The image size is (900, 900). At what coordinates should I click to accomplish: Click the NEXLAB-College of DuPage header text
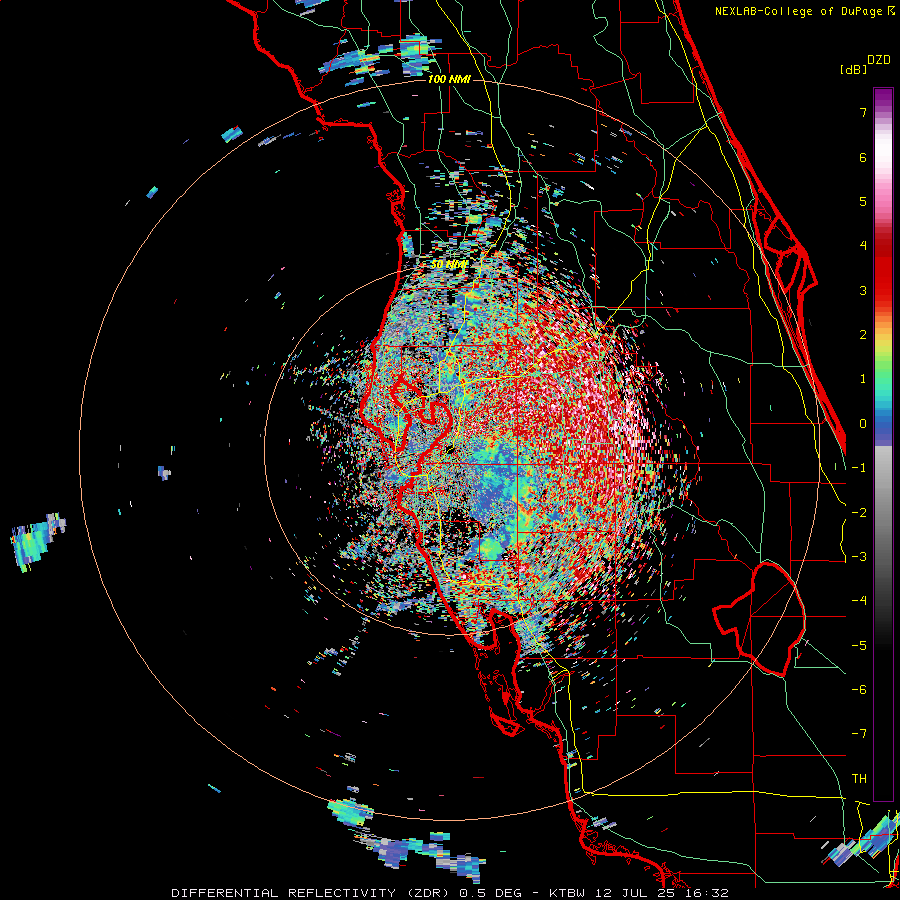(x=805, y=11)
